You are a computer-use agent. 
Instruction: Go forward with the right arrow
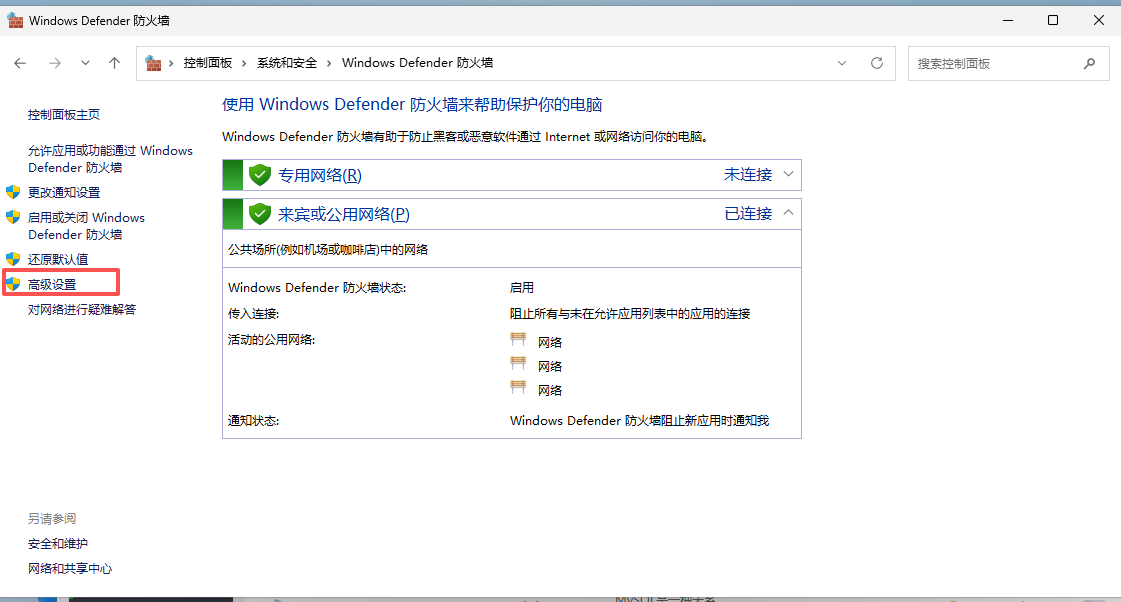click(x=55, y=63)
